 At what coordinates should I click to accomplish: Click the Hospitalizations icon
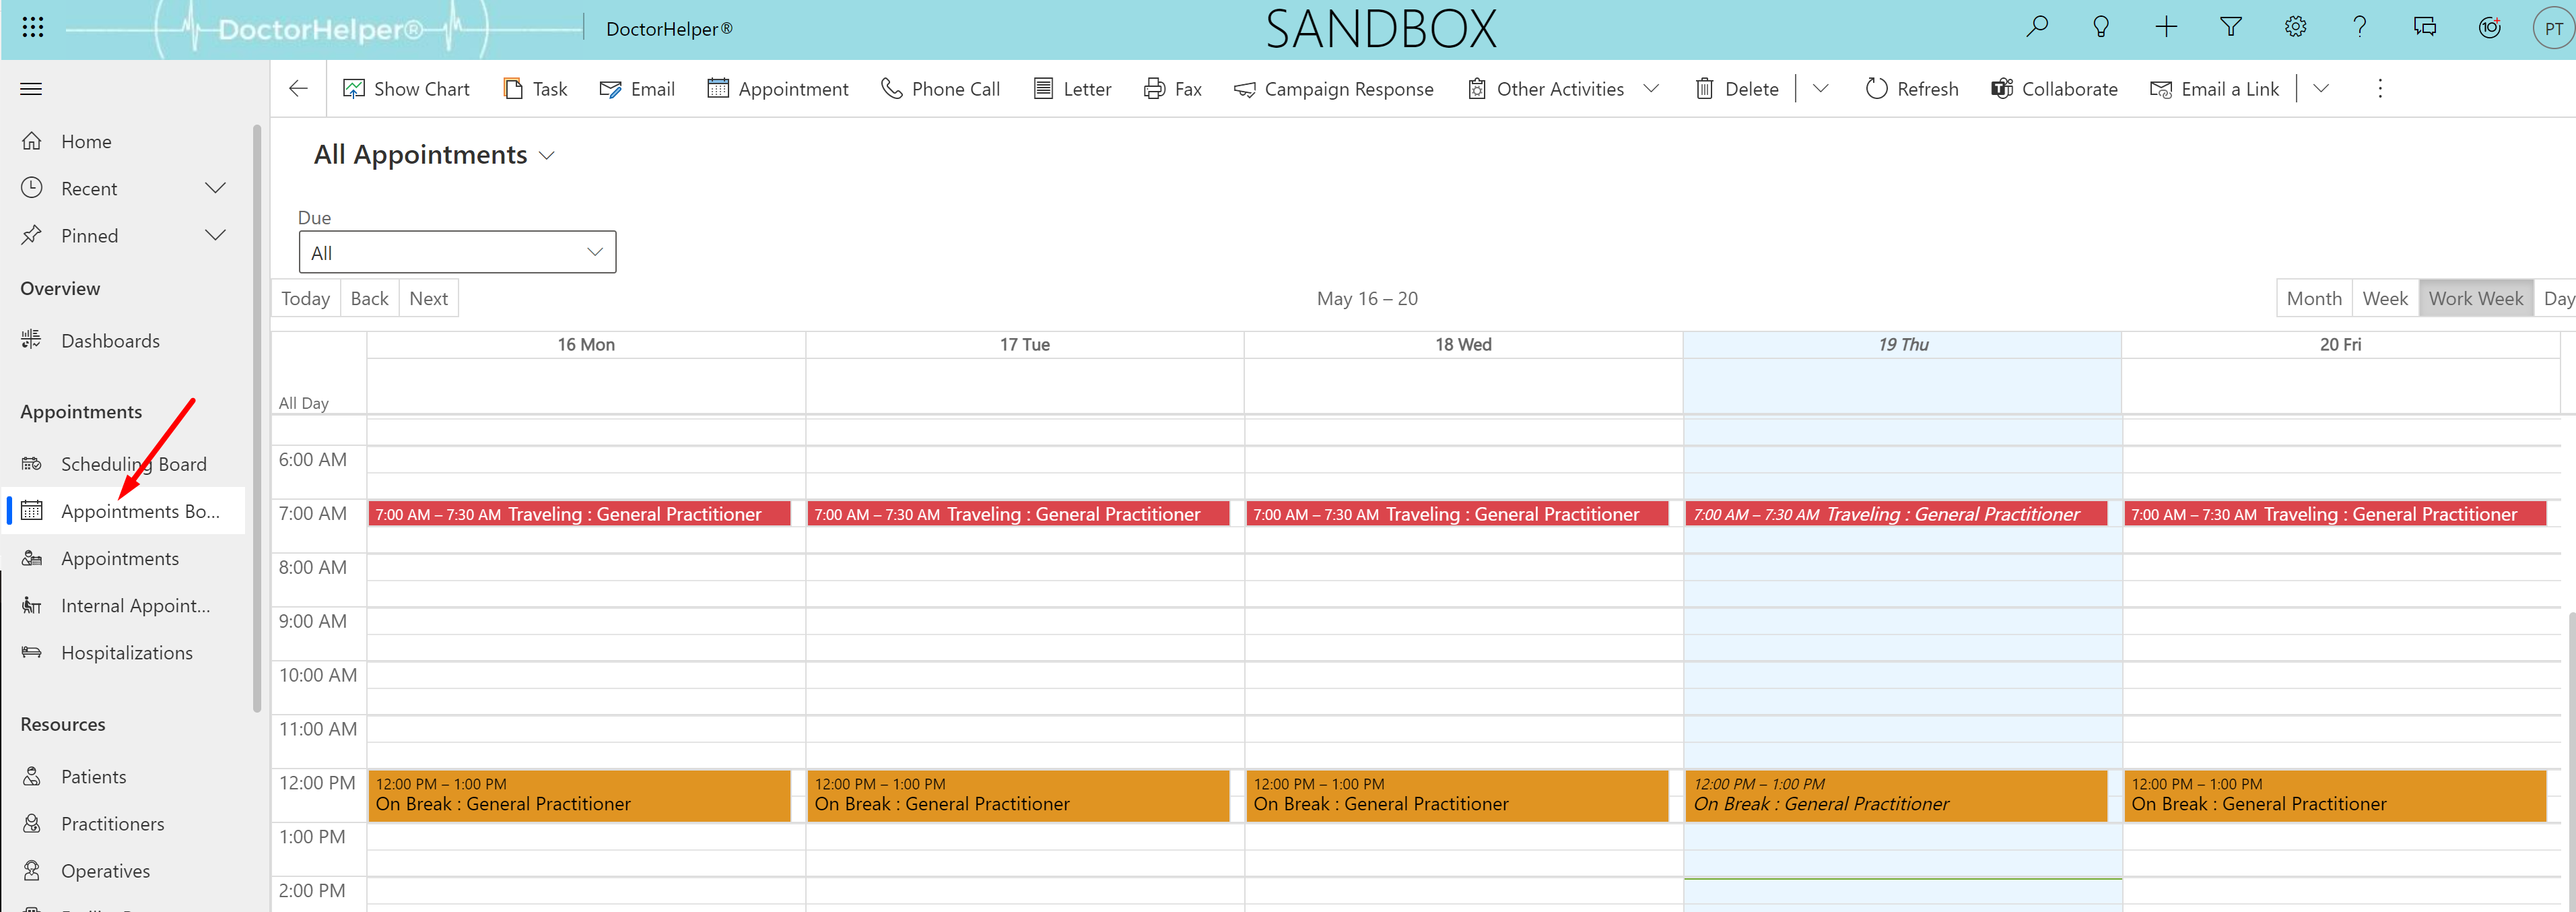tap(31, 653)
